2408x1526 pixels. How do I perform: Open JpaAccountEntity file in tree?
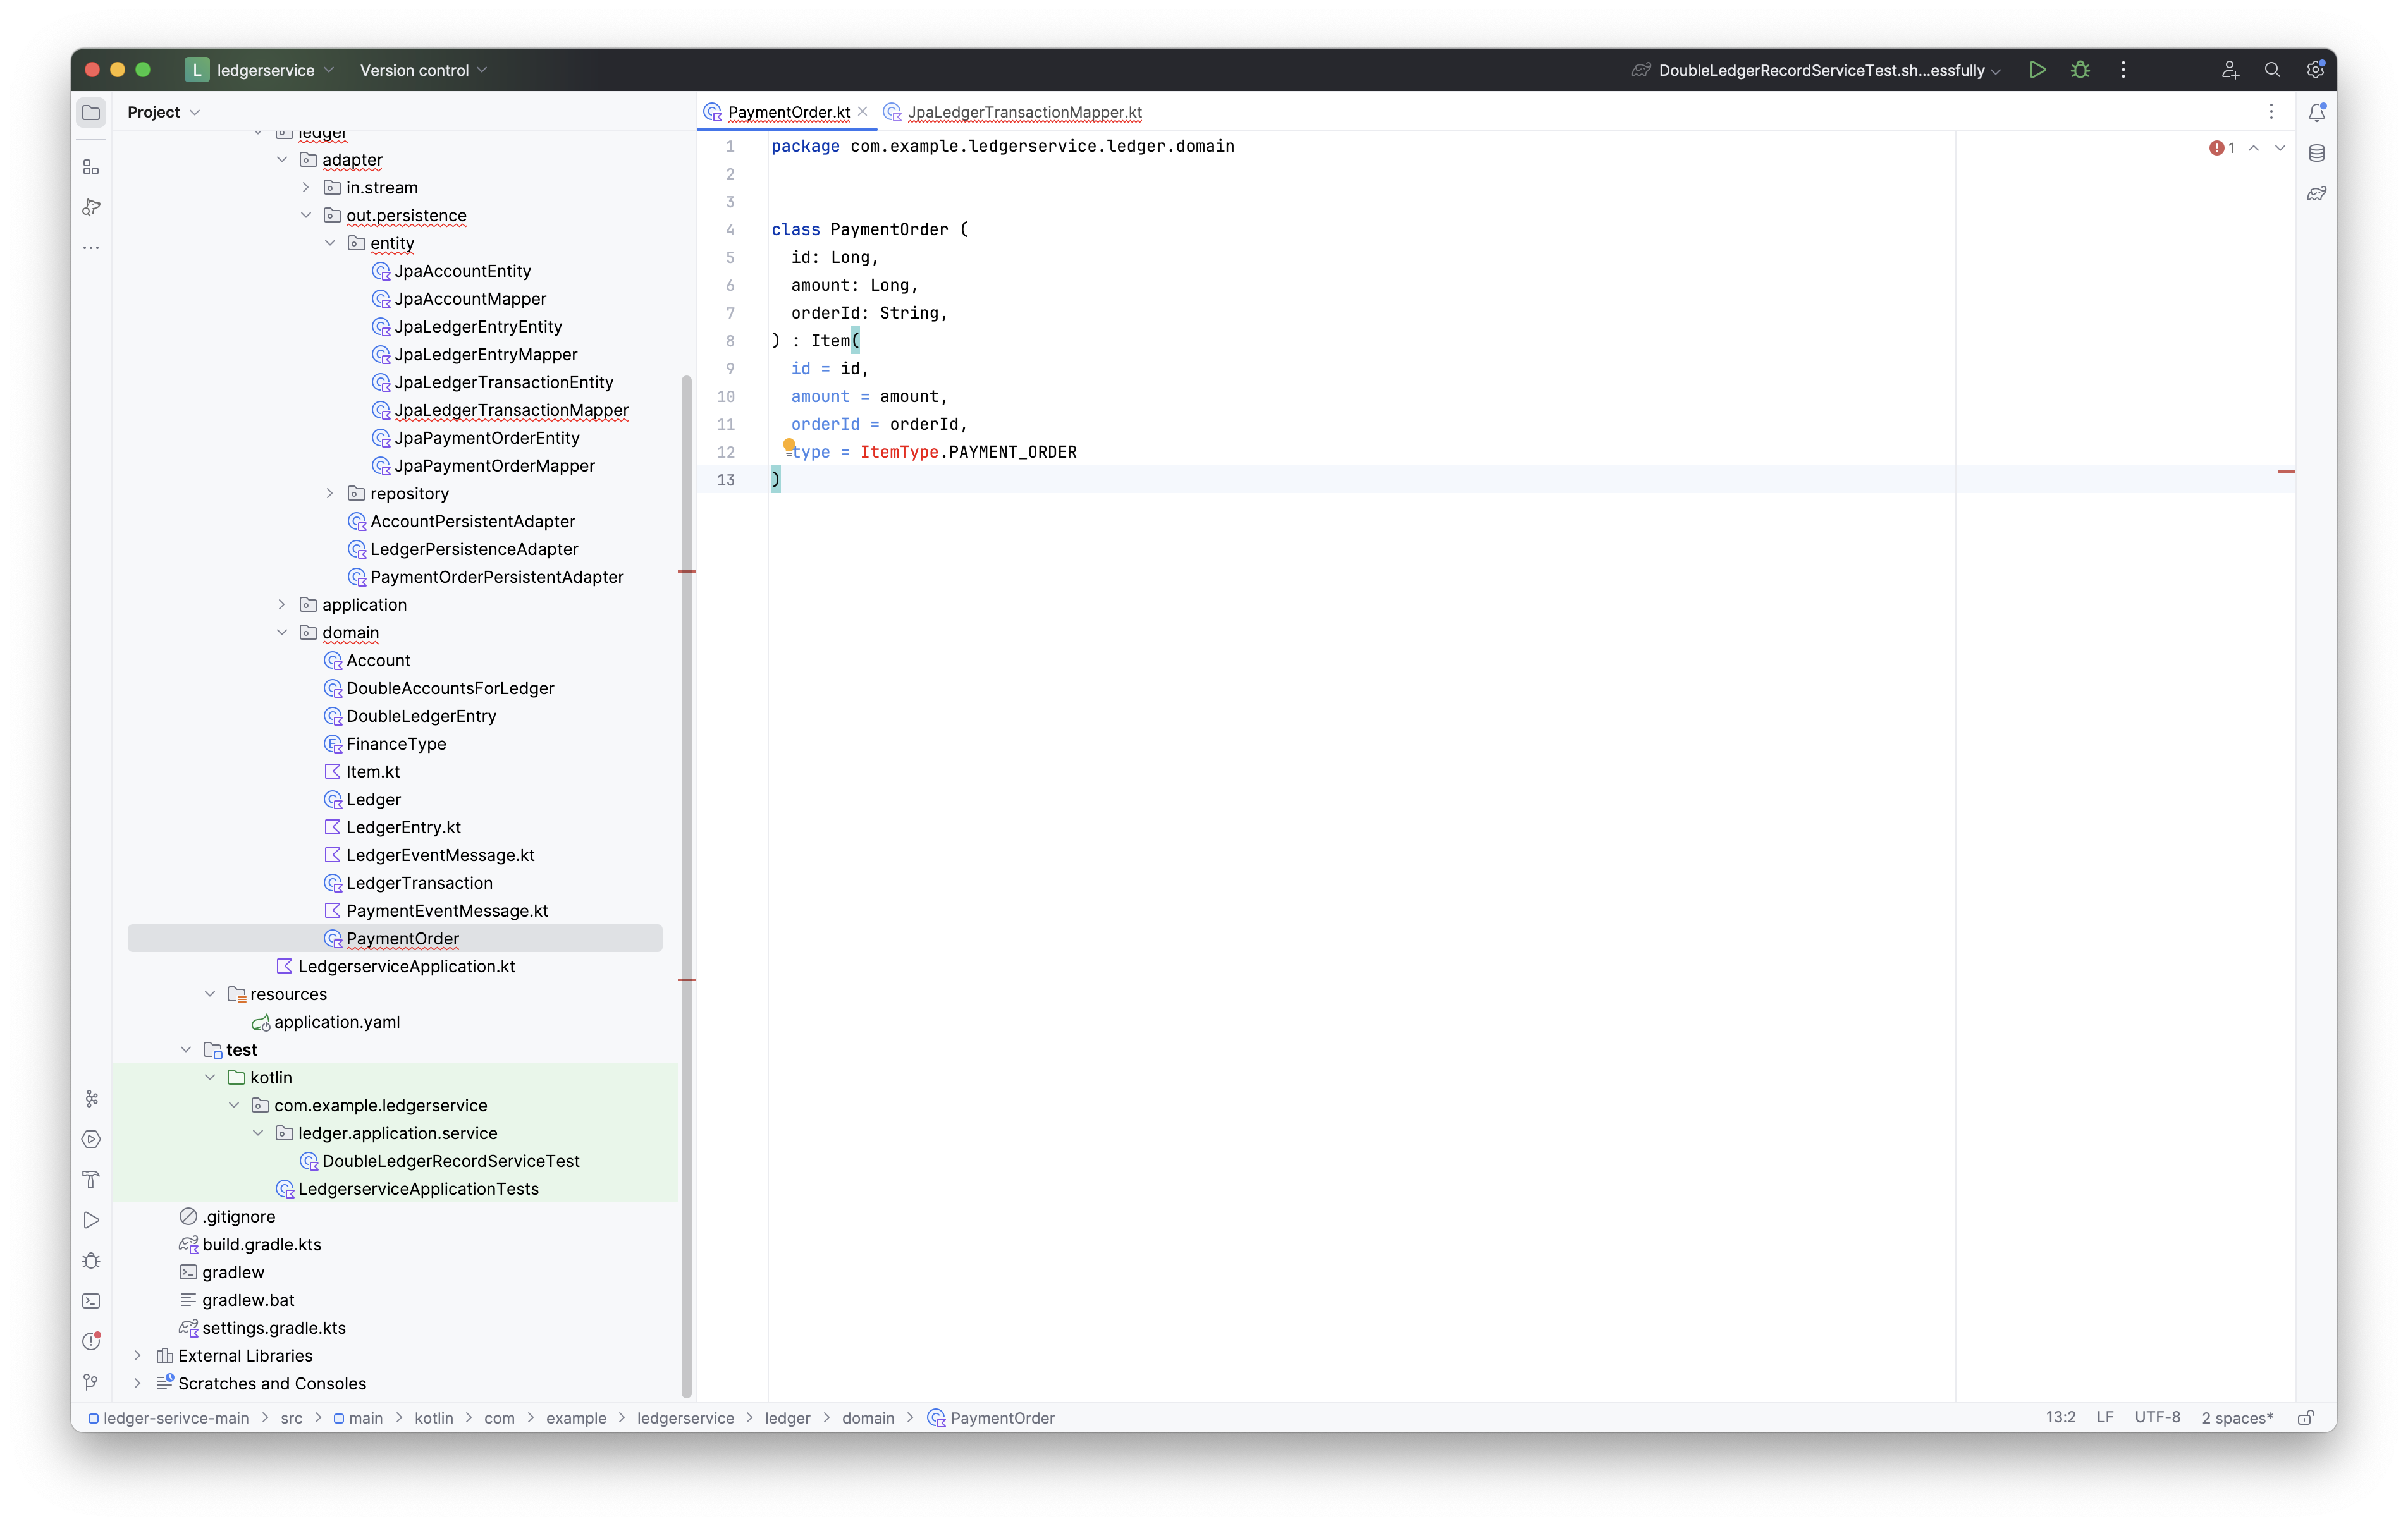[462, 271]
